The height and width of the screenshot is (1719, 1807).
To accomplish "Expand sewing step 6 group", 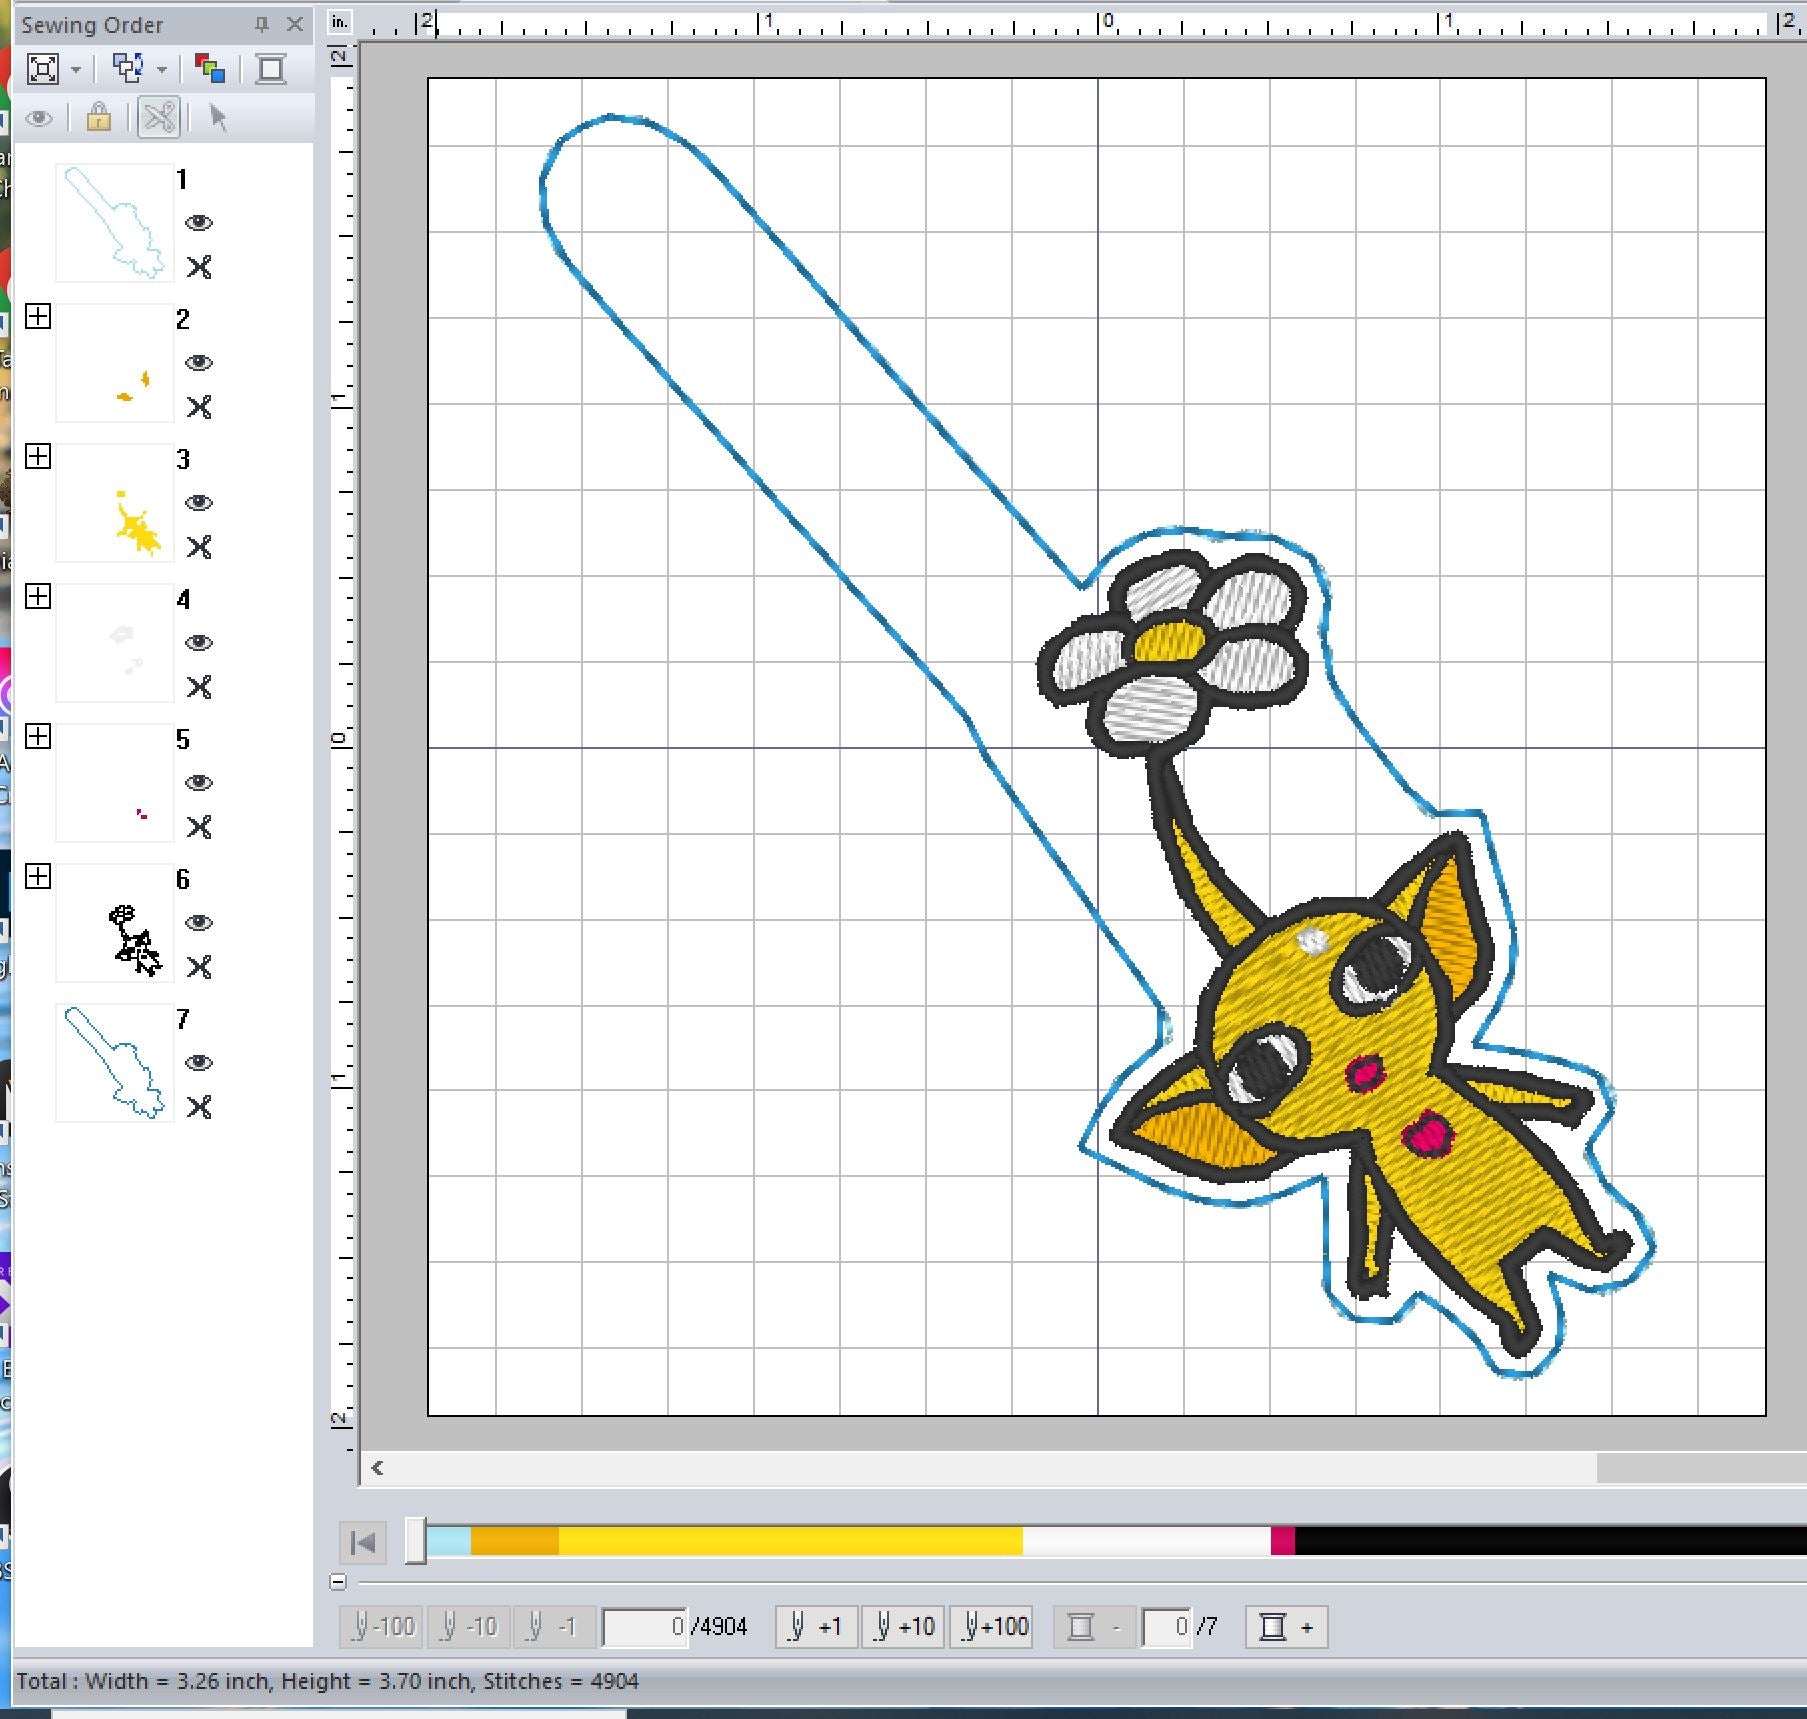I will click(x=38, y=877).
